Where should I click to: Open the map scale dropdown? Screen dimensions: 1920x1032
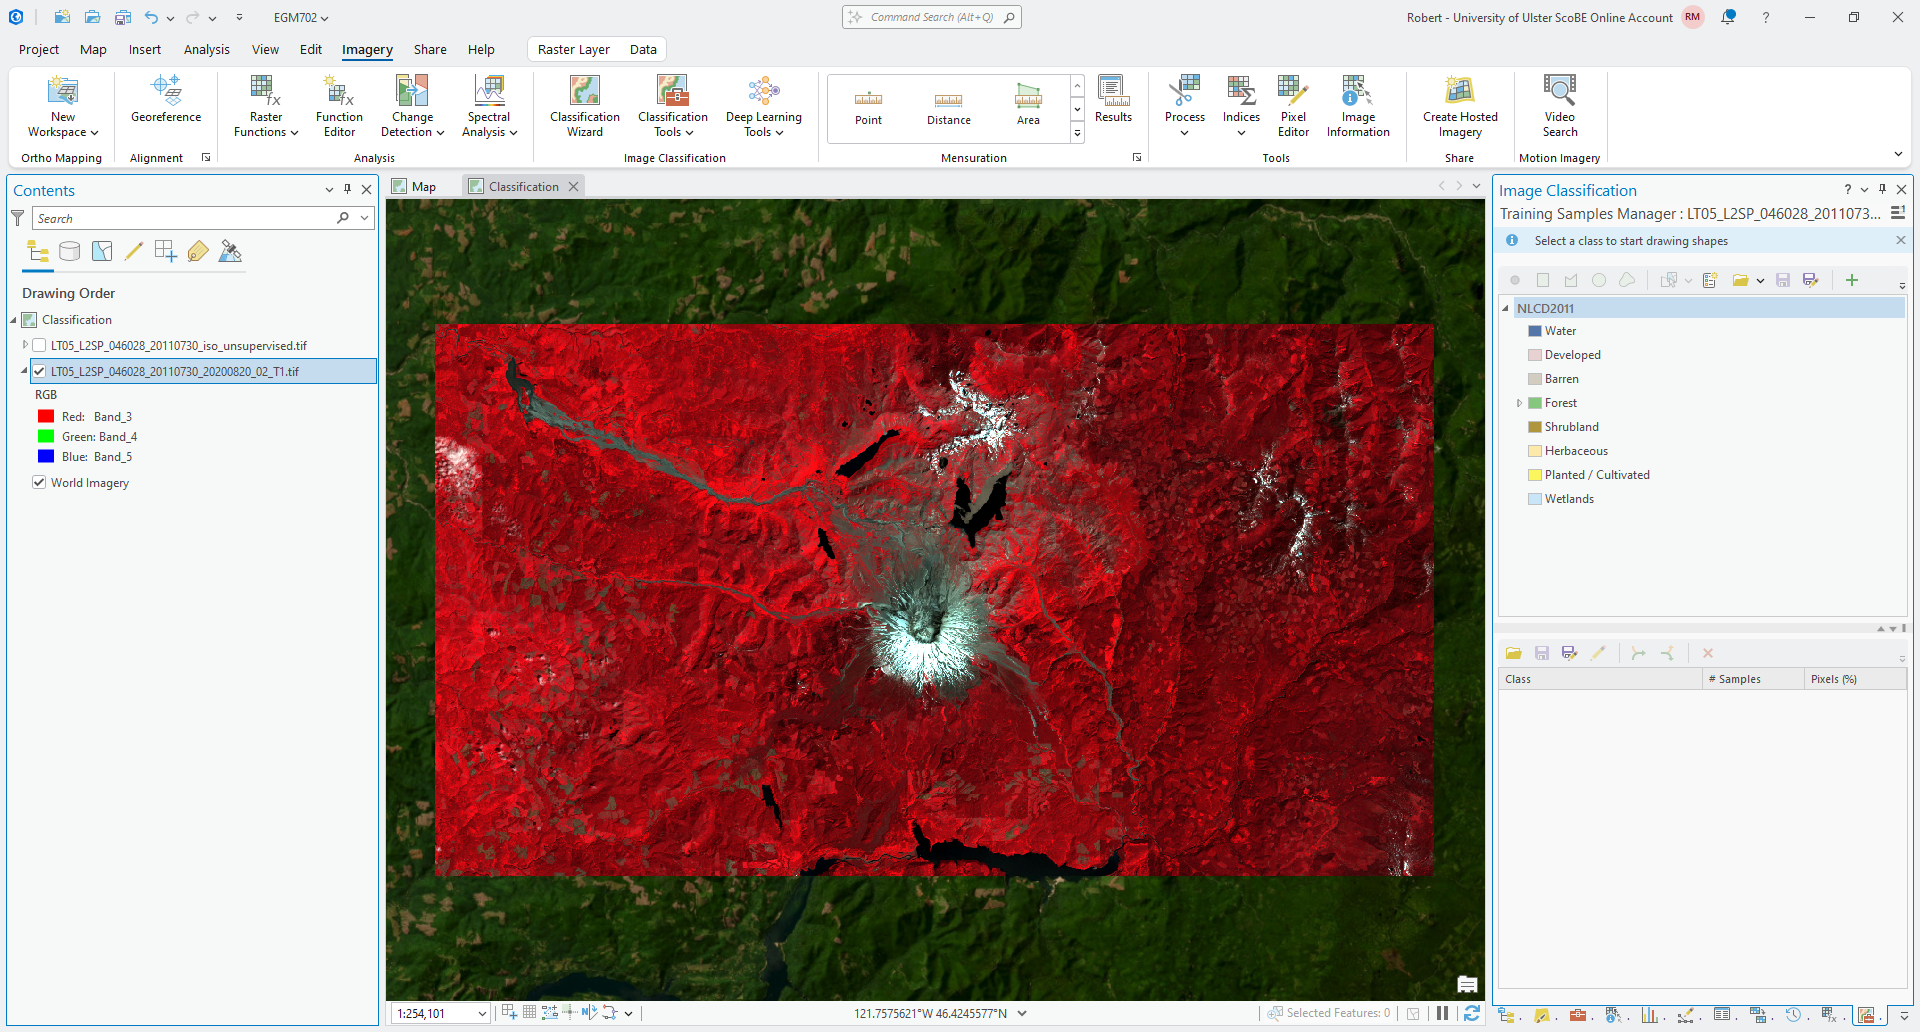coord(481,1014)
